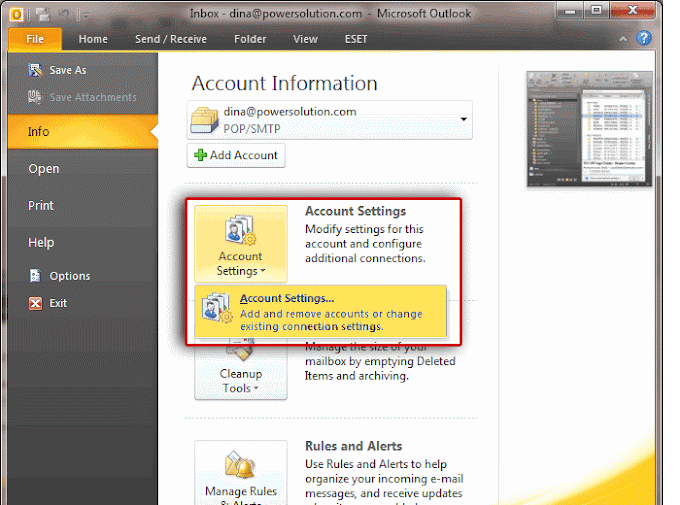Choose Account Settings... from the dropdown menu
Screen dimensions: 680x505
pyautogui.click(x=320, y=312)
